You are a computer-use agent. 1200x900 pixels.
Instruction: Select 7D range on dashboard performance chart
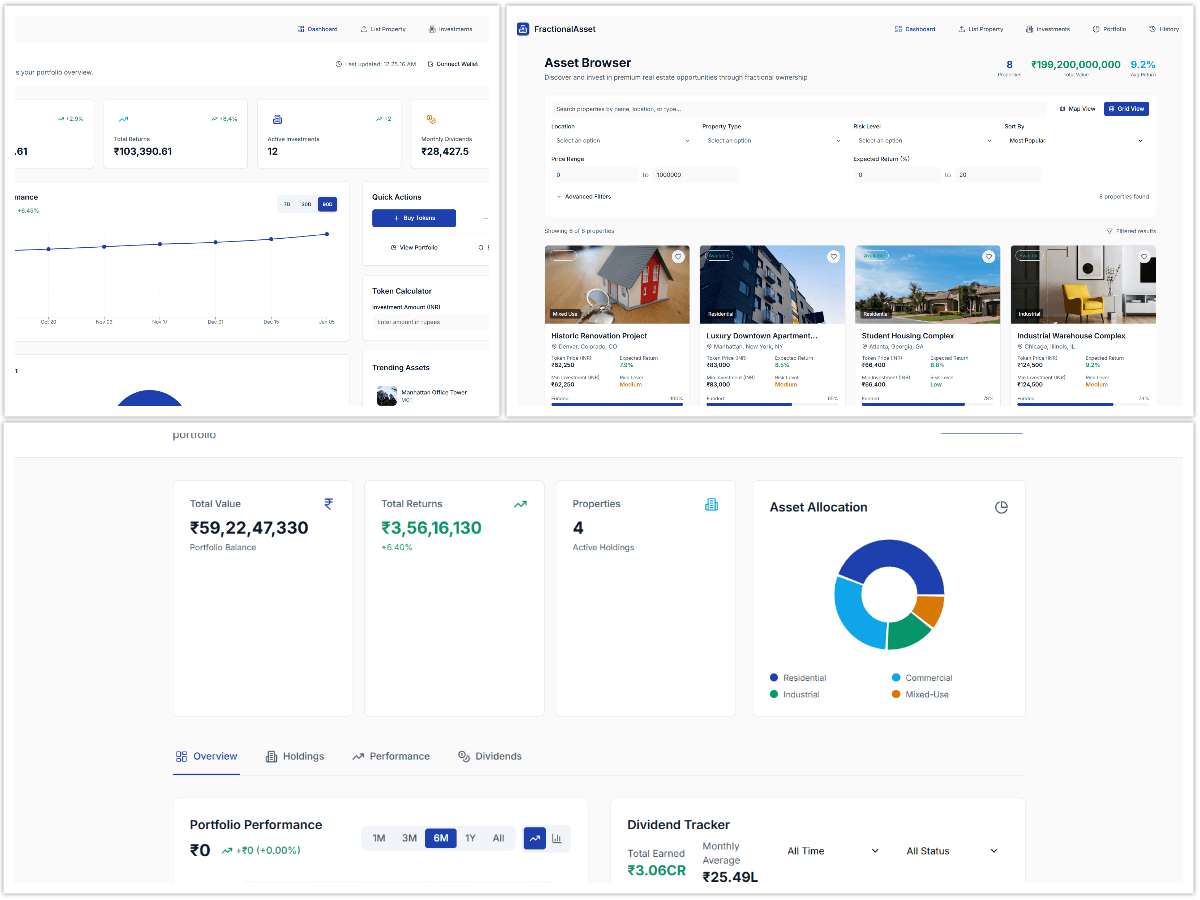point(287,204)
